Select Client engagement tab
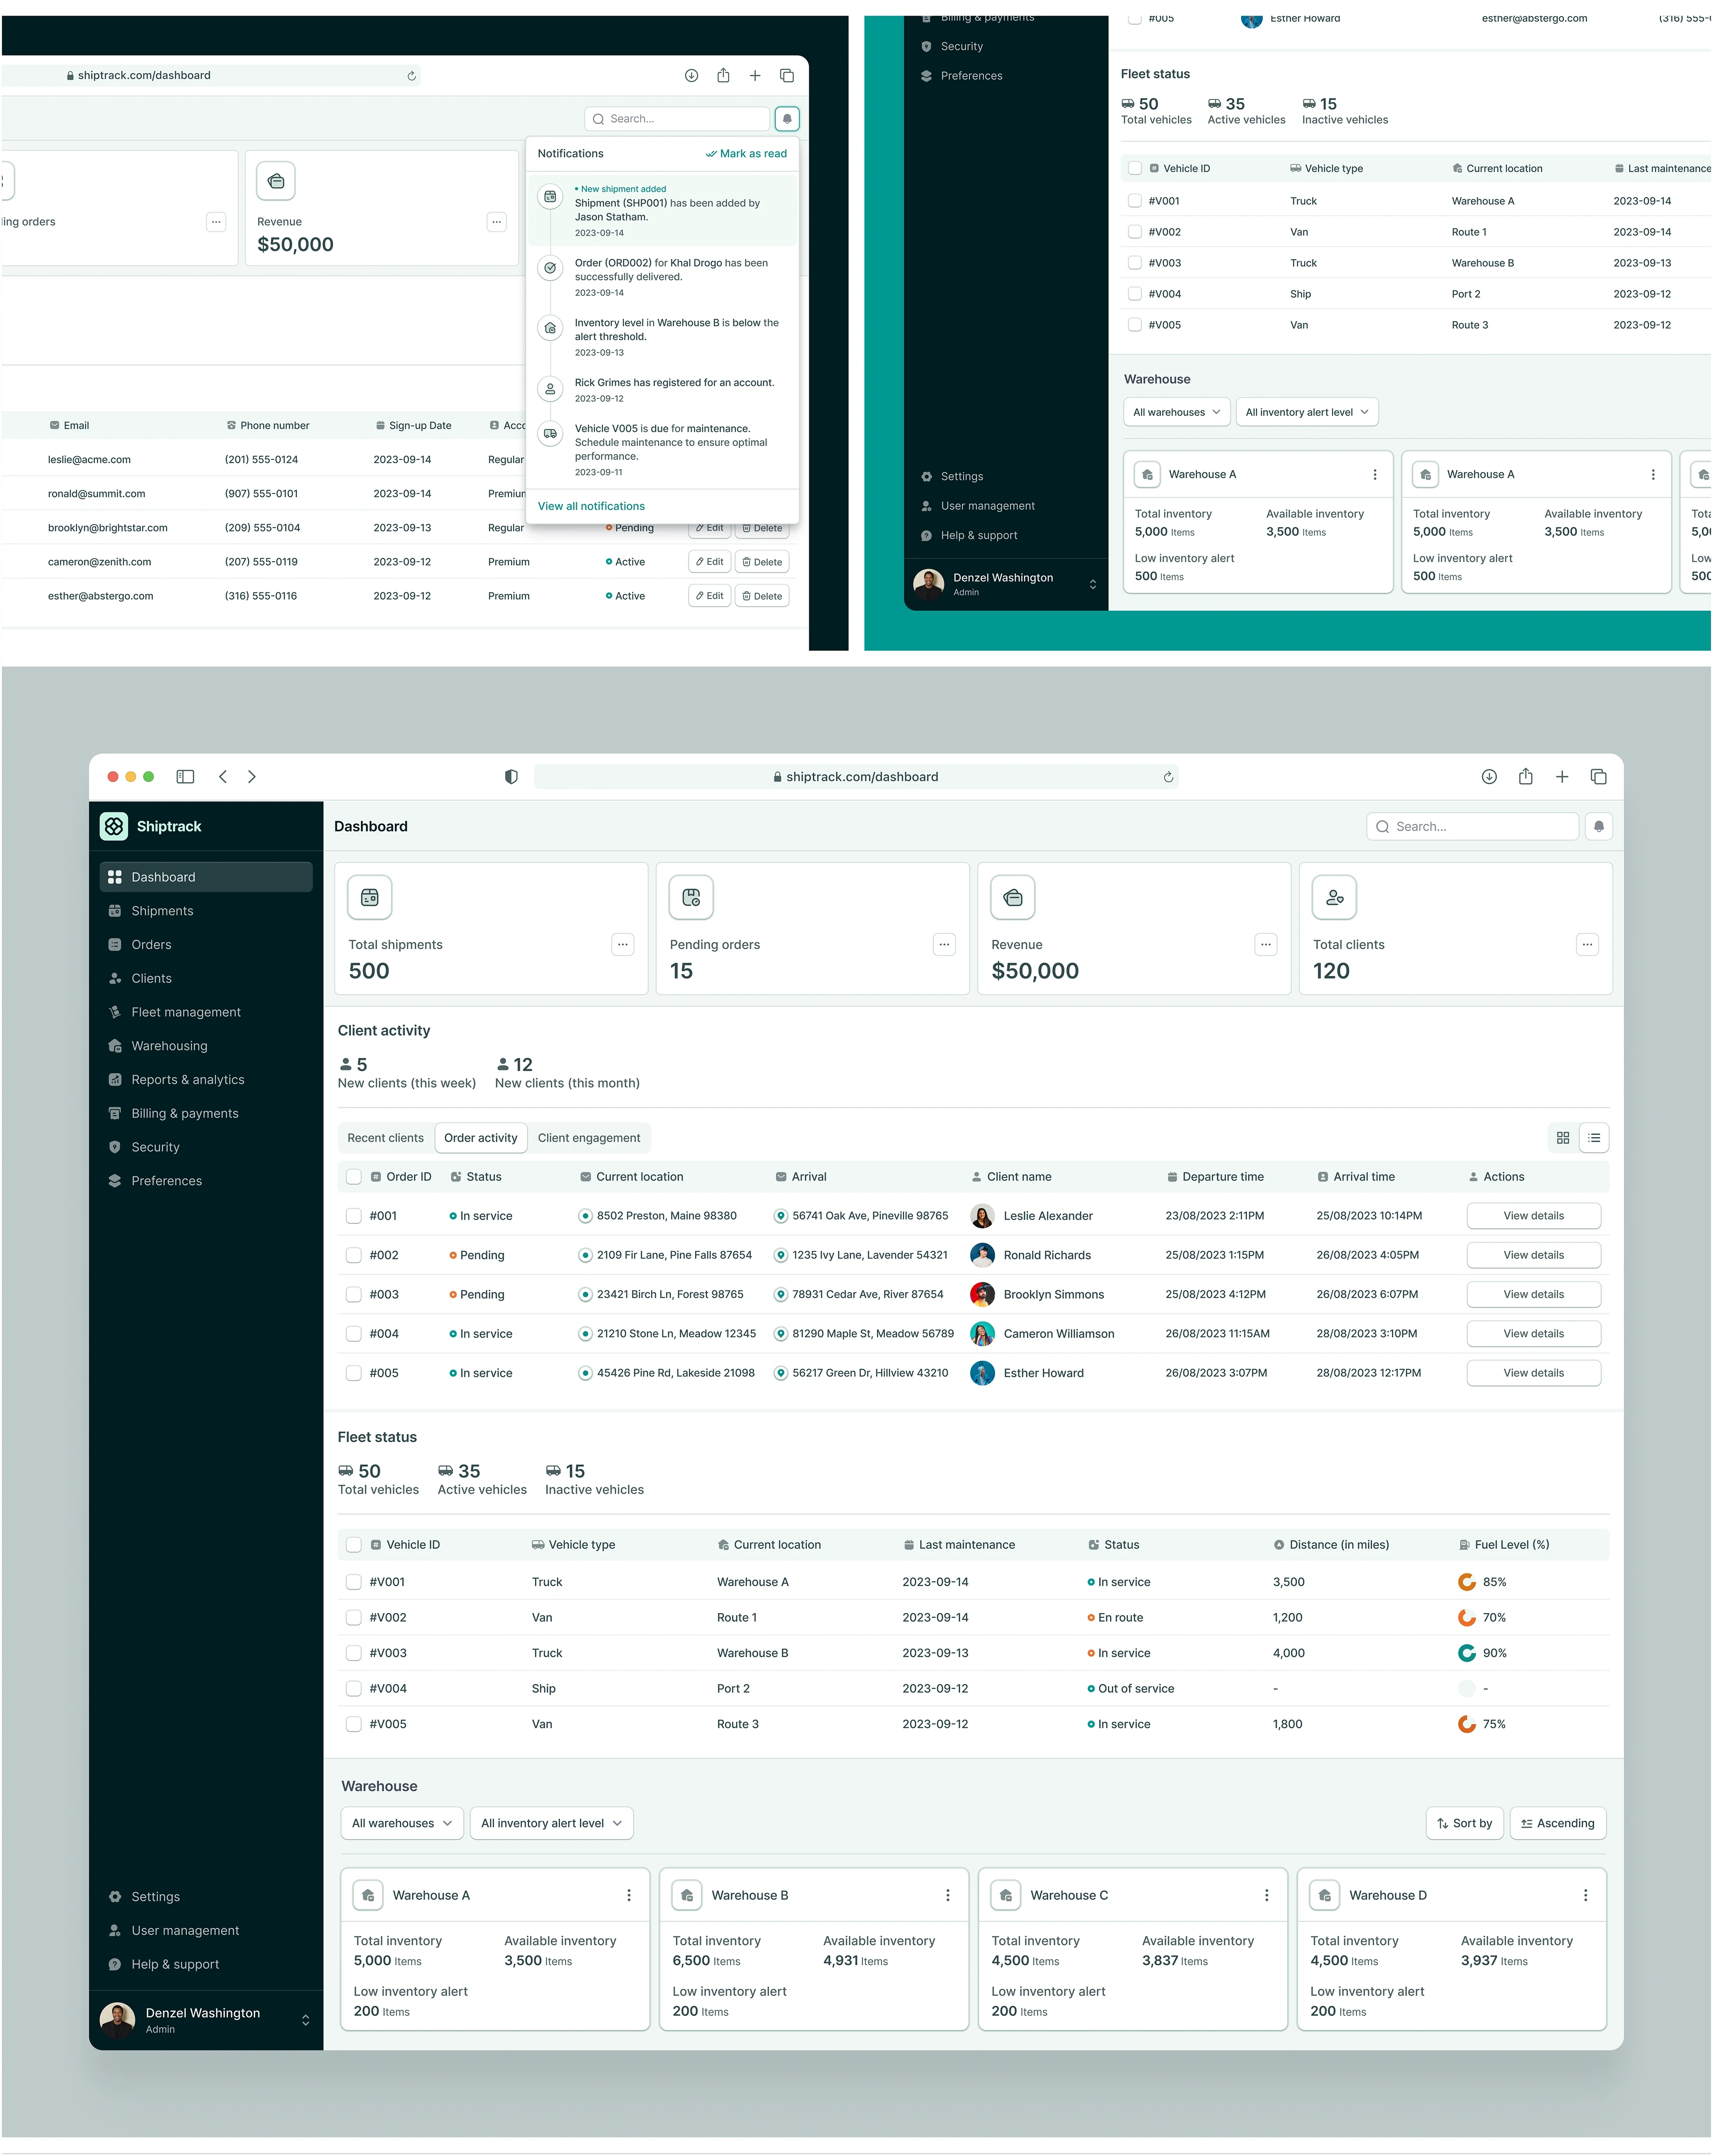1712x2156 pixels. (588, 1138)
